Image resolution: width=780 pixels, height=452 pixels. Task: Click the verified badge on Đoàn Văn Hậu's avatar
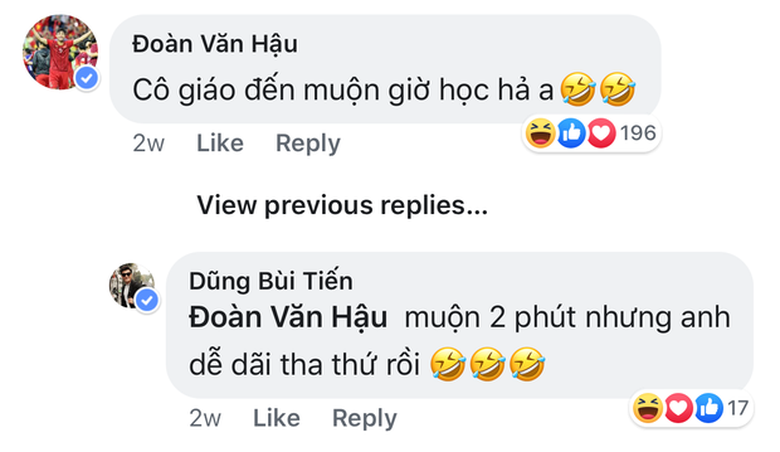point(87,80)
